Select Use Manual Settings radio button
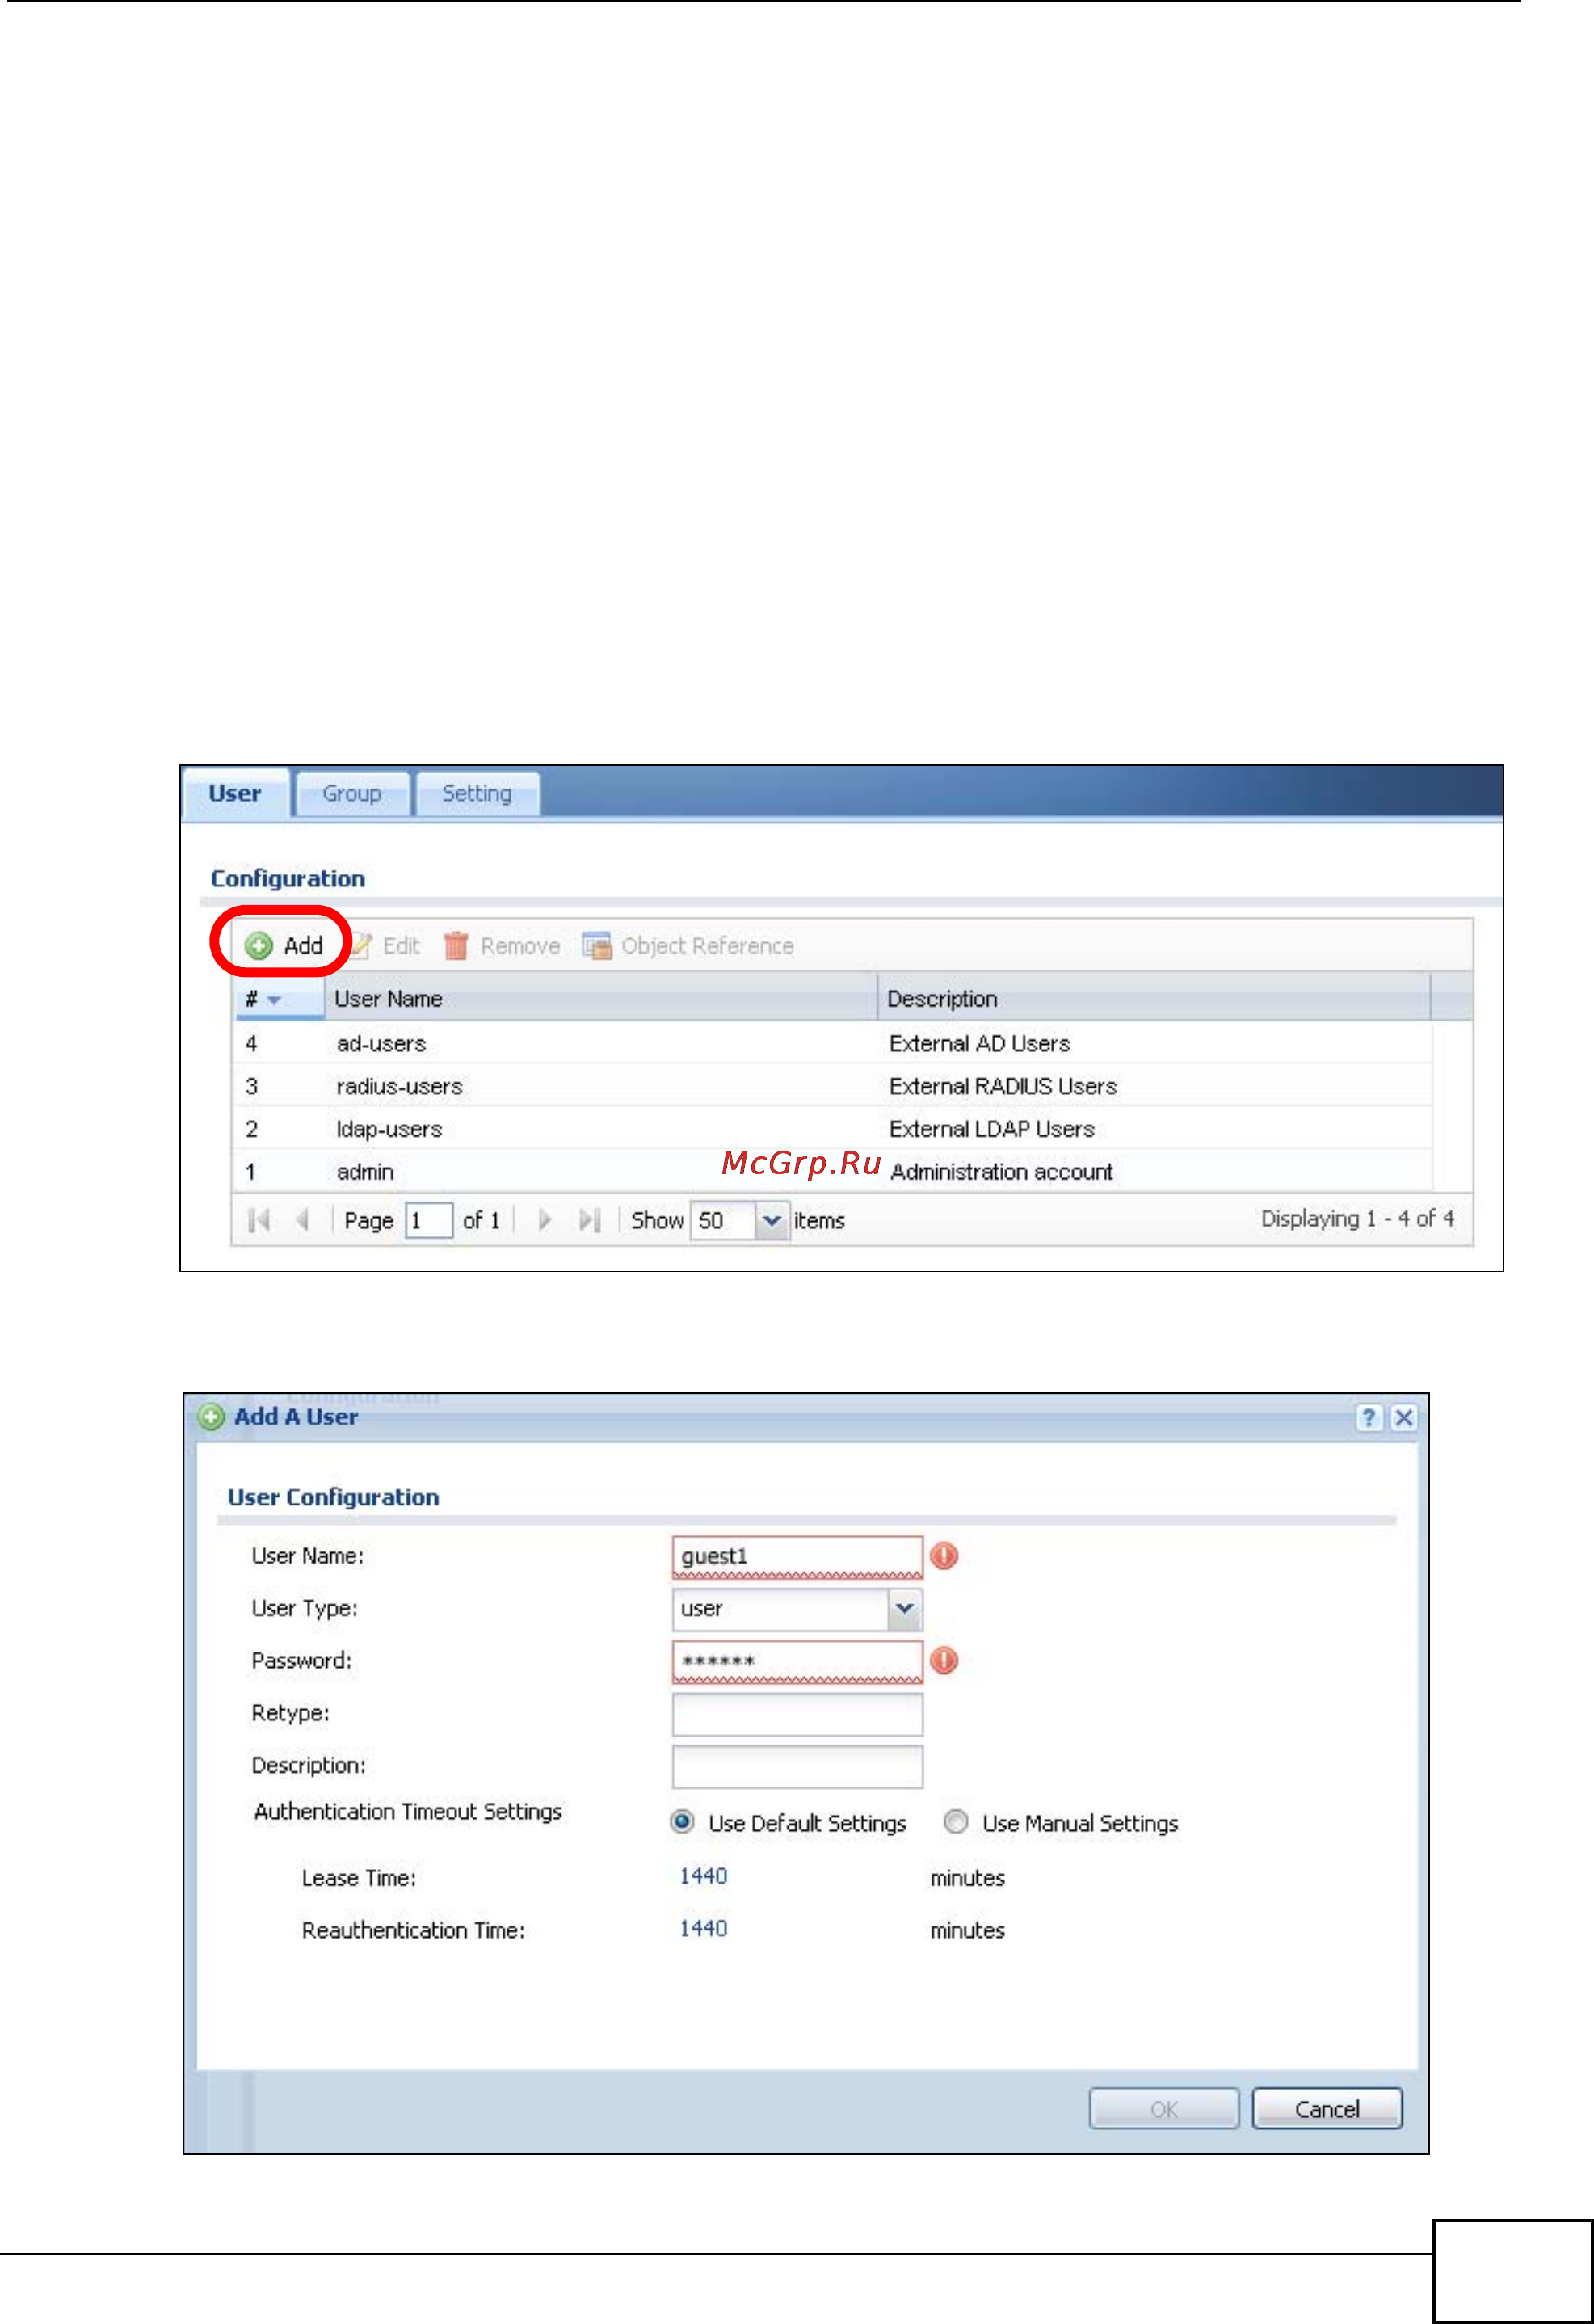The width and height of the screenshot is (1594, 2324). coord(956,1822)
